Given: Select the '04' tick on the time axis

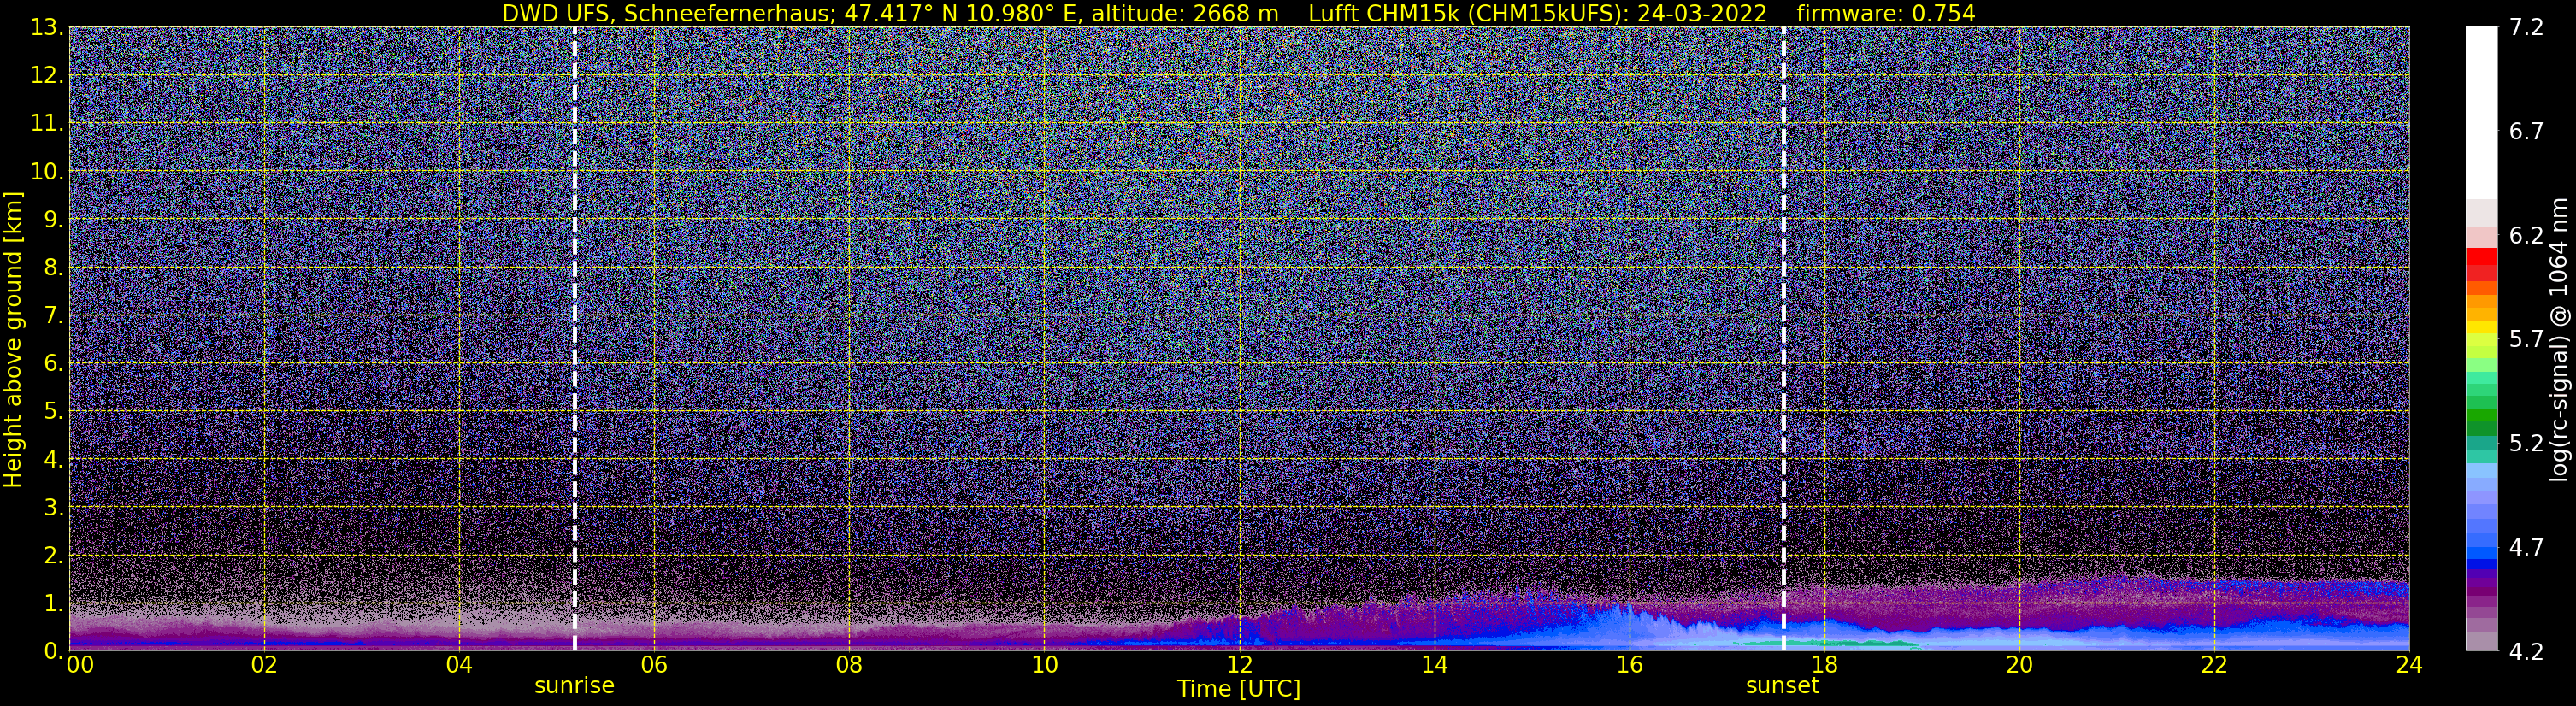Looking at the screenshot, I should tap(459, 666).
